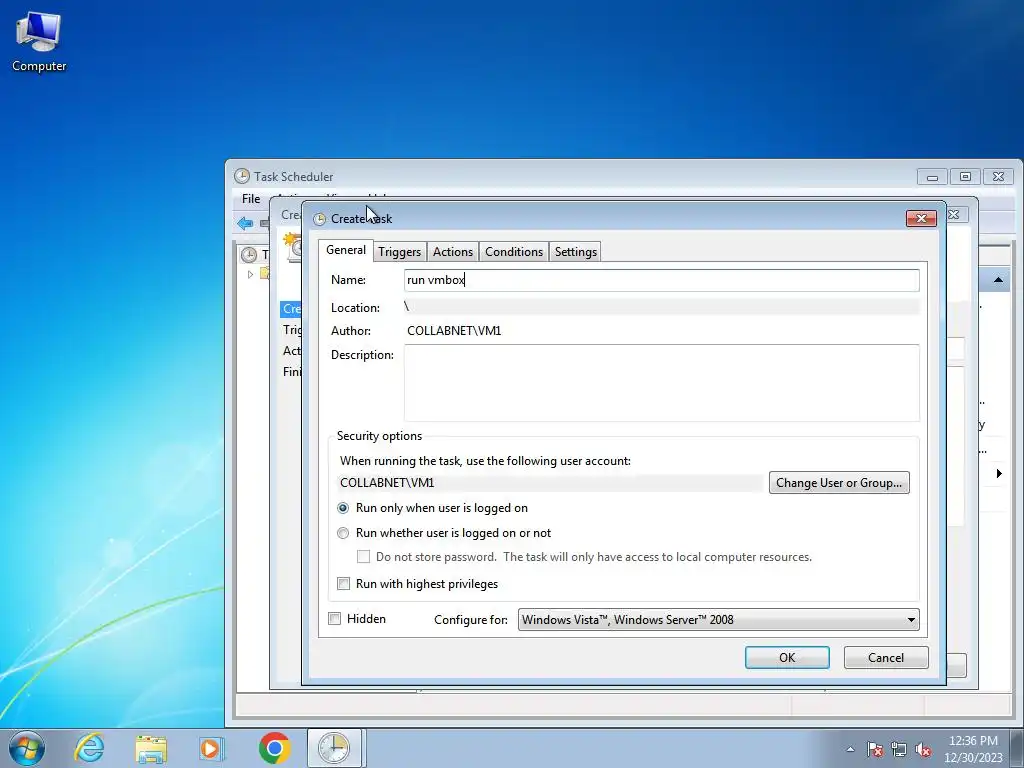The width and height of the screenshot is (1024, 768).
Task: Tick the Hidden checkbox
Action: click(334, 618)
